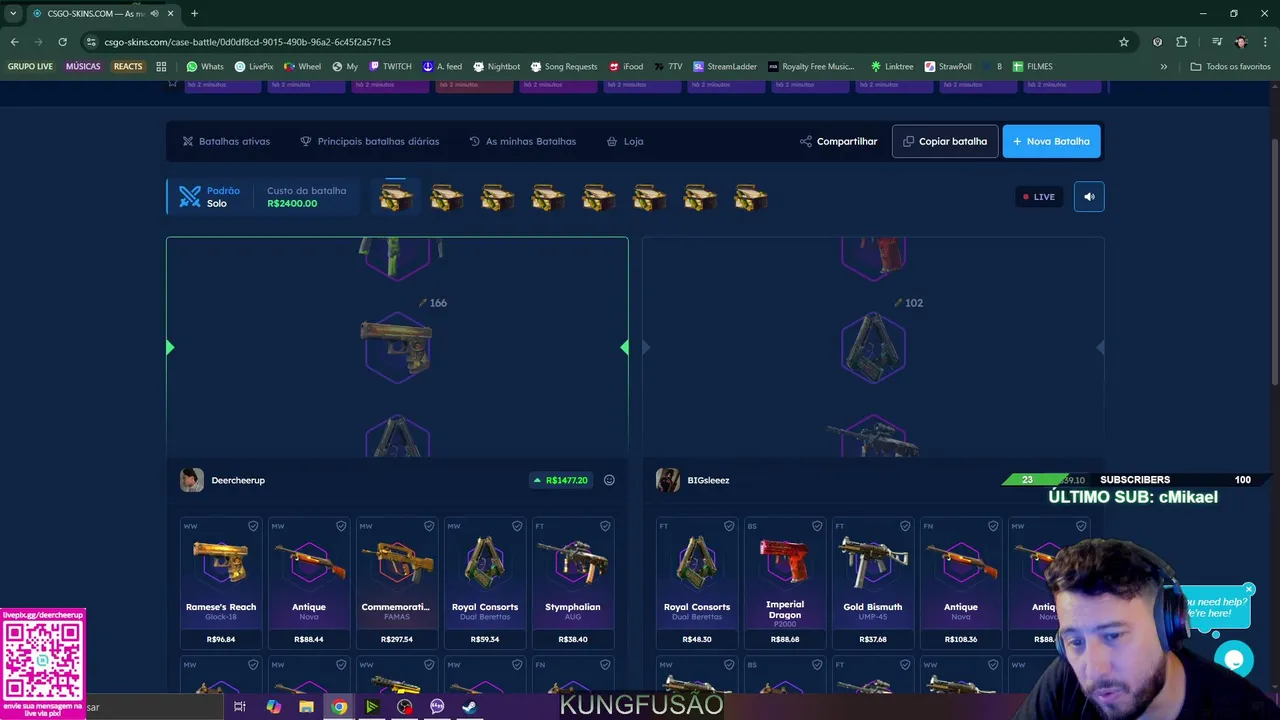Click the shield check on Commemoration FAMAS card
Image resolution: width=1280 pixels, height=720 pixels.
429,526
